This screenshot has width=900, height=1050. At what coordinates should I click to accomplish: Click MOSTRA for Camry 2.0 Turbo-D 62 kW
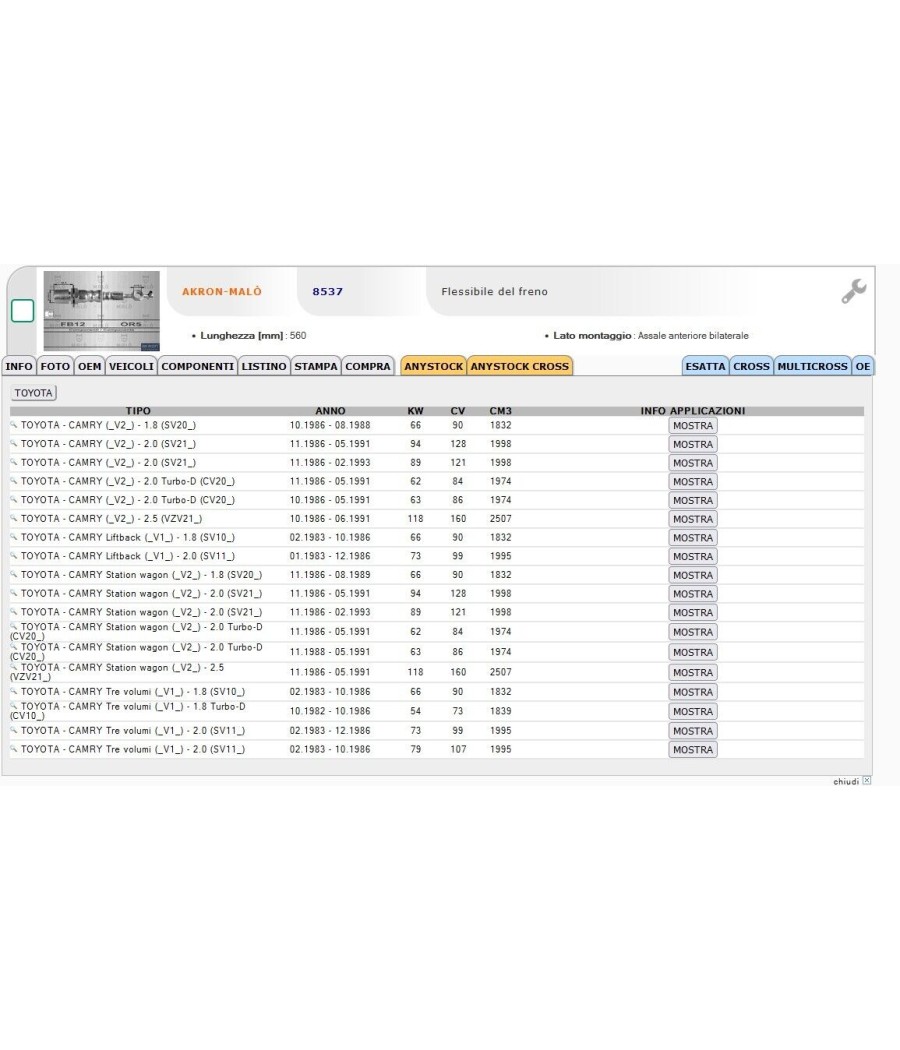point(693,482)
